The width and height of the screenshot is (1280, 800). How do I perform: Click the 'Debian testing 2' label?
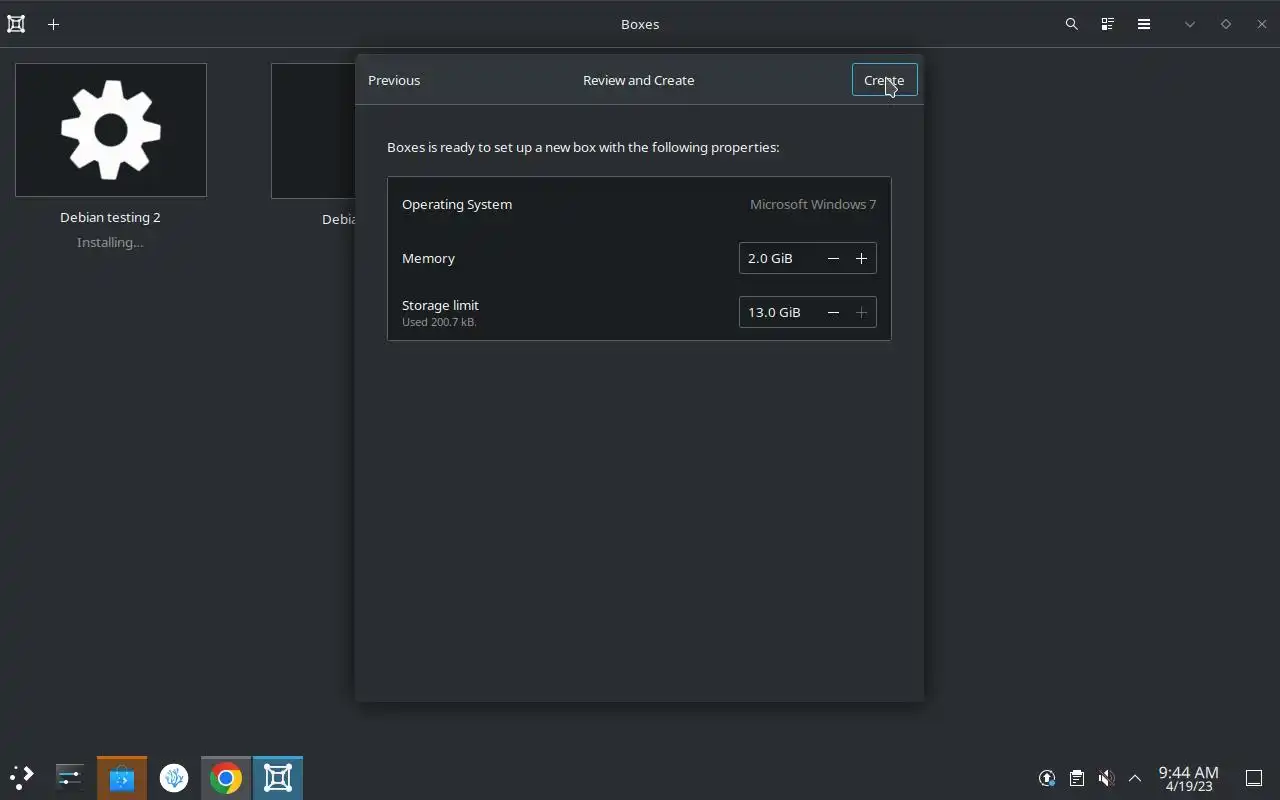click(x=110, y=217)
